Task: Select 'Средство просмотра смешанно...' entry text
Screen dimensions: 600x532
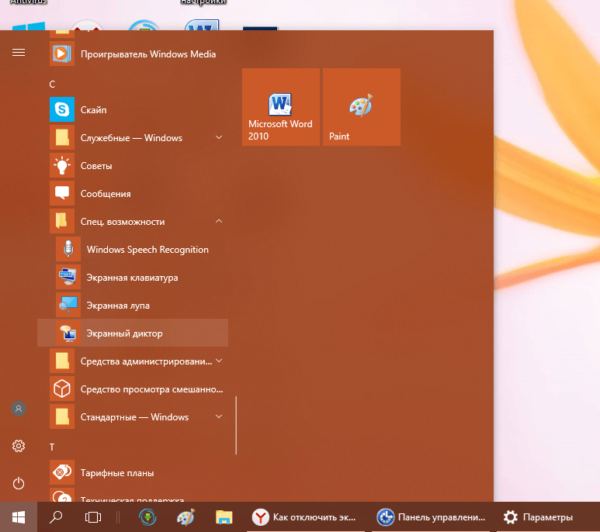Action: tap(152, 389)
